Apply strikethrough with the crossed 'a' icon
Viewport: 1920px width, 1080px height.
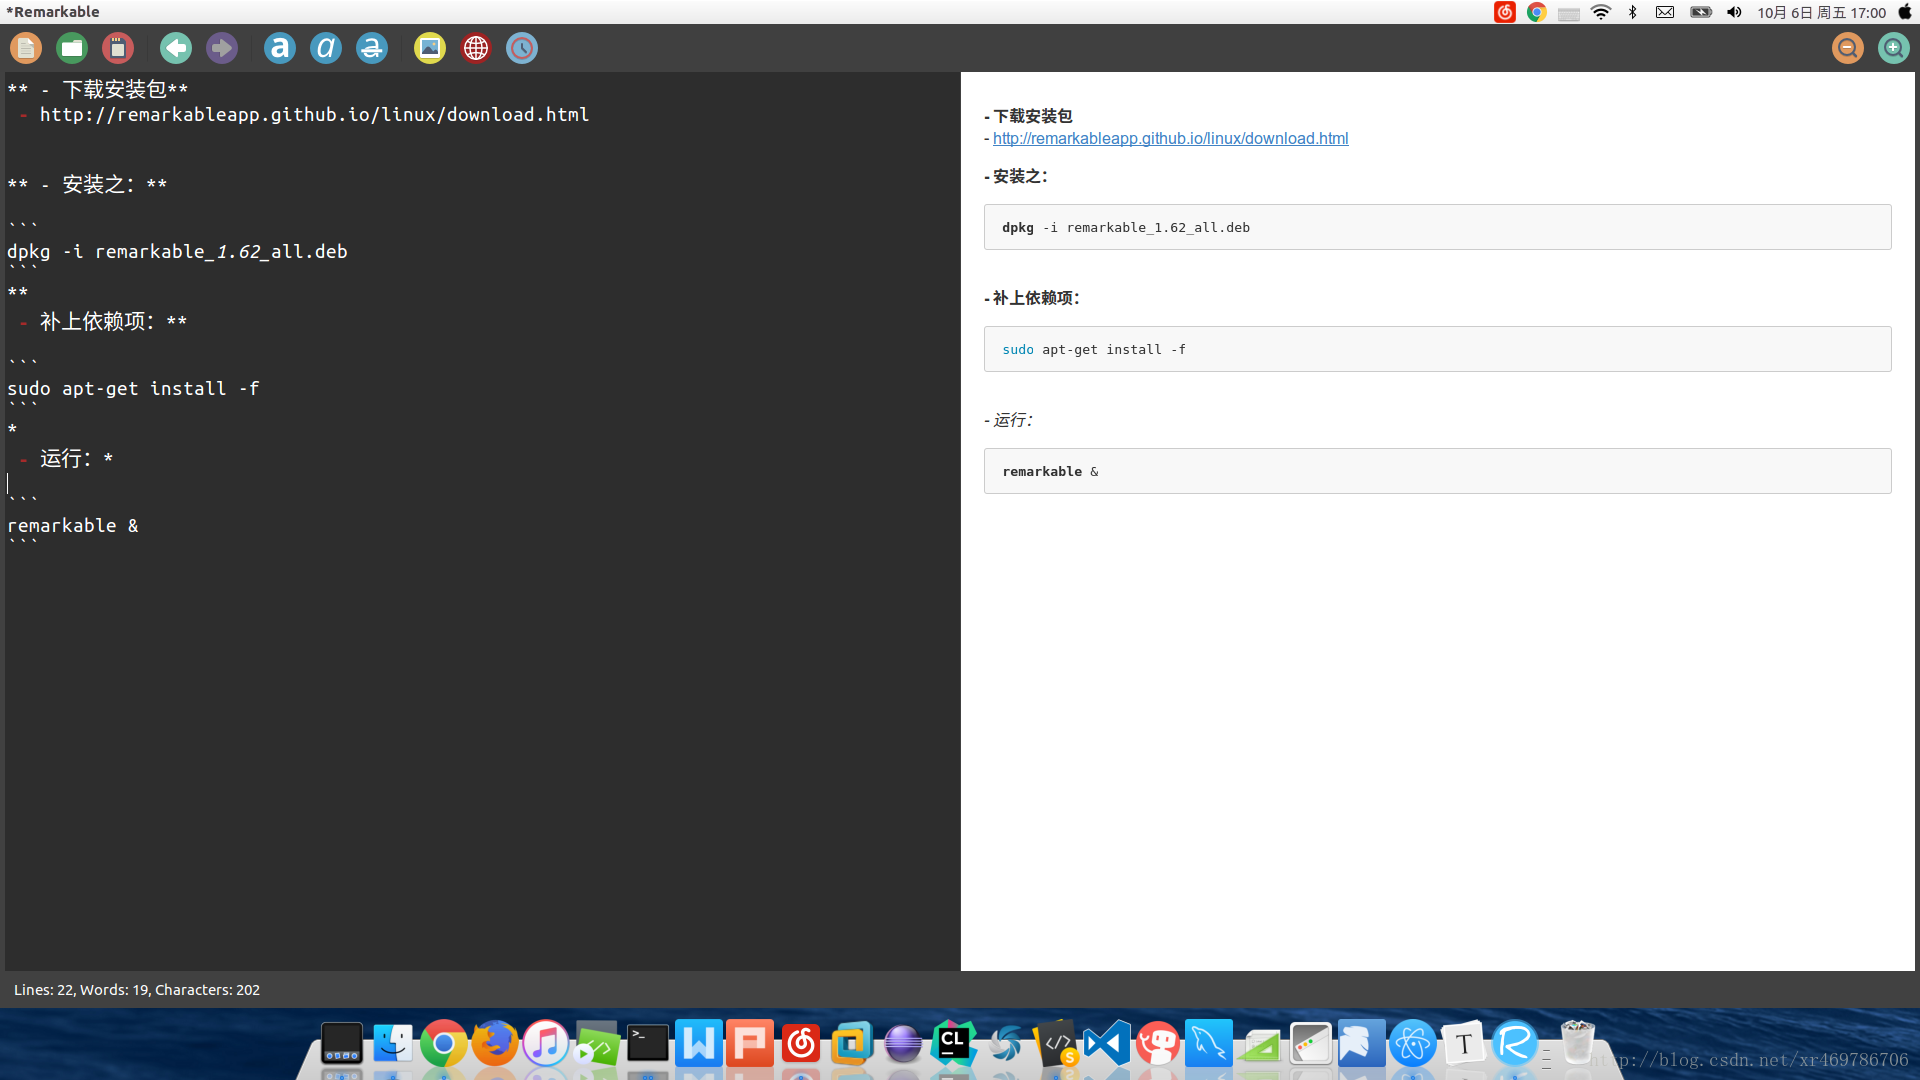click(372, 48)
